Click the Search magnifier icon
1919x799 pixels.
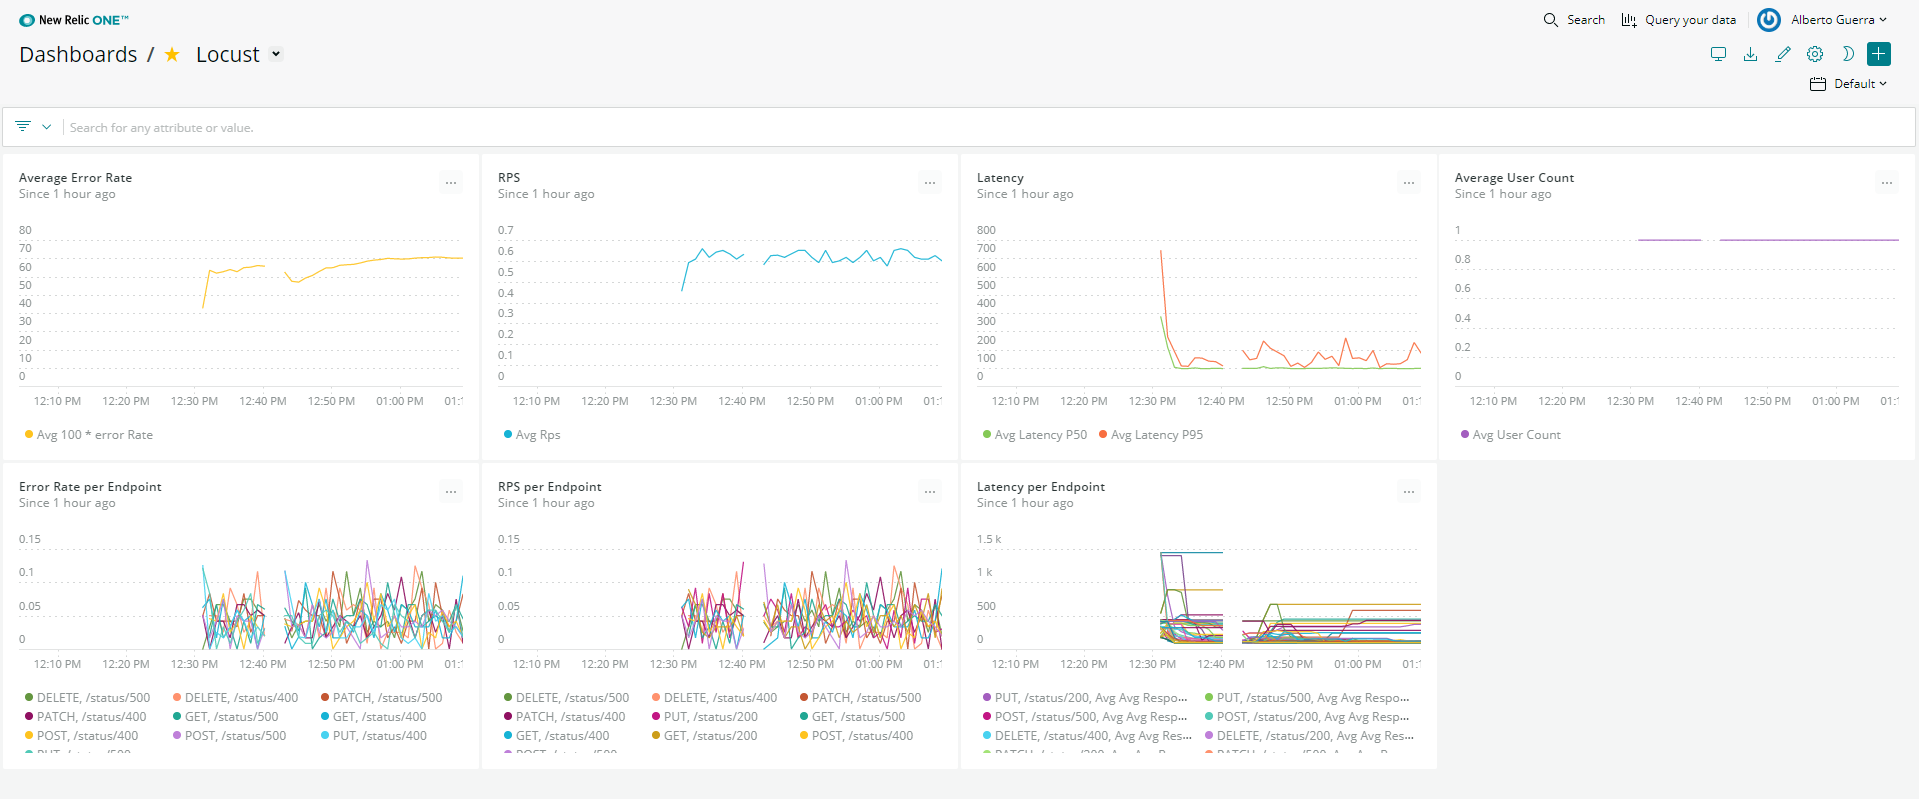tap(1550, 20)
